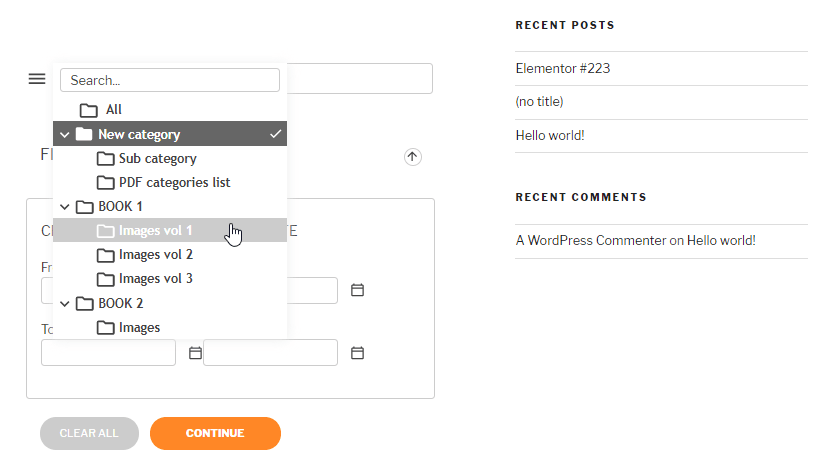The width and height of the screenshot is (814, 460).
Task: Click the All folder icon
Action: click(x=89, y=110)
